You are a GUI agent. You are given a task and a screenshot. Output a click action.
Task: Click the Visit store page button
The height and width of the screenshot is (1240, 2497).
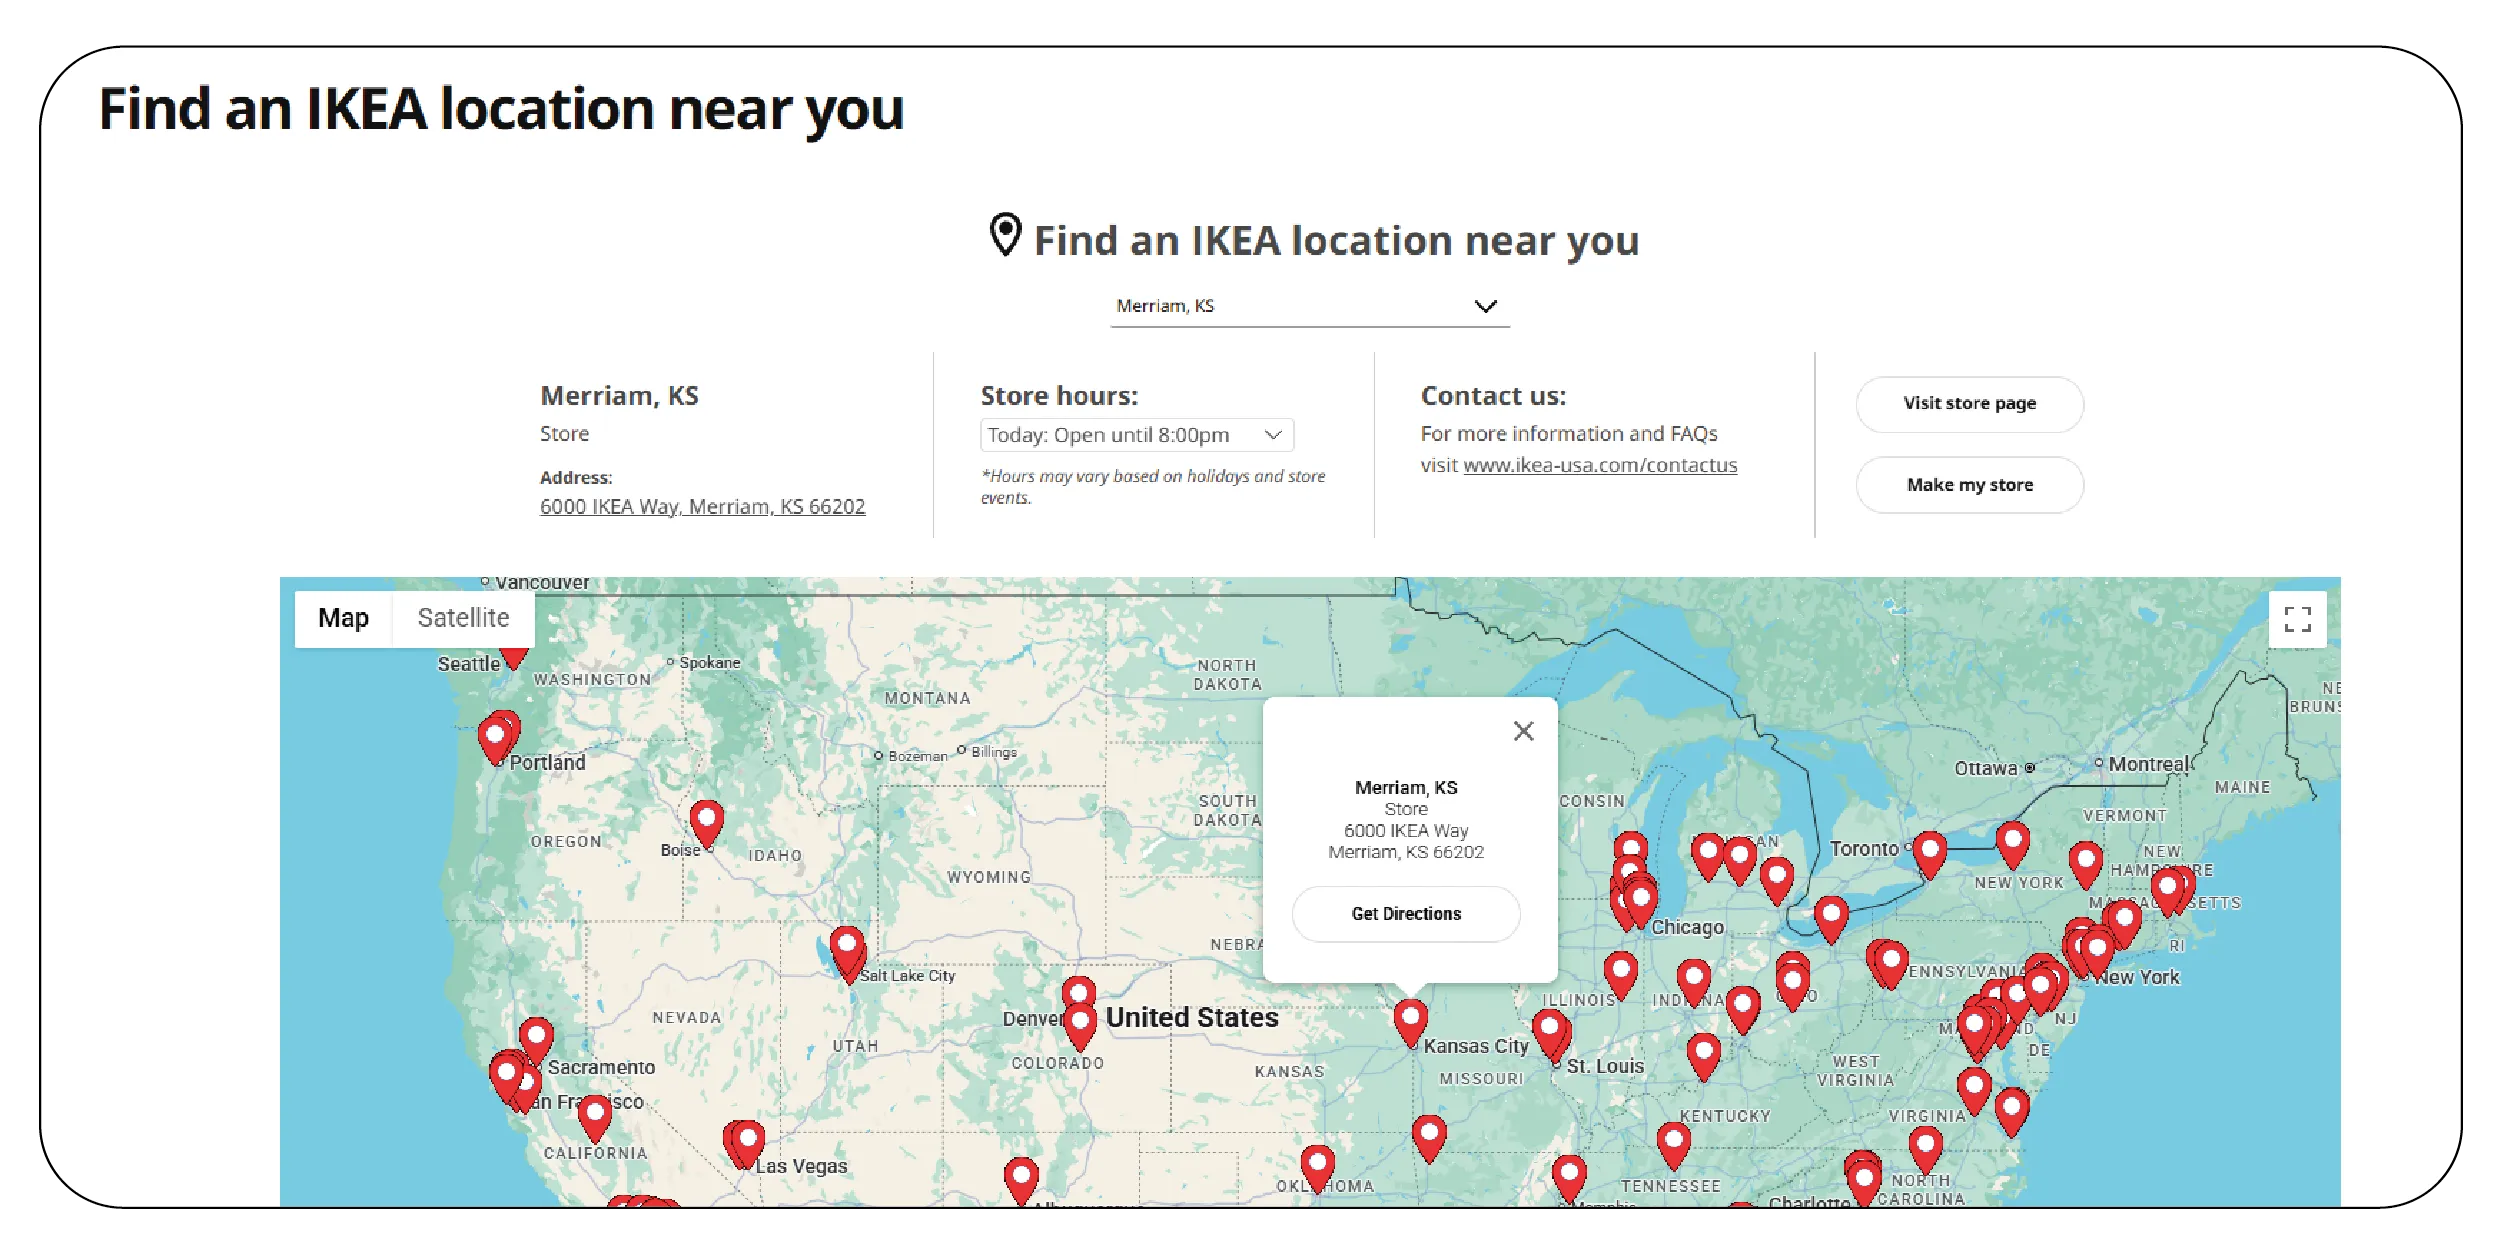1968,404
